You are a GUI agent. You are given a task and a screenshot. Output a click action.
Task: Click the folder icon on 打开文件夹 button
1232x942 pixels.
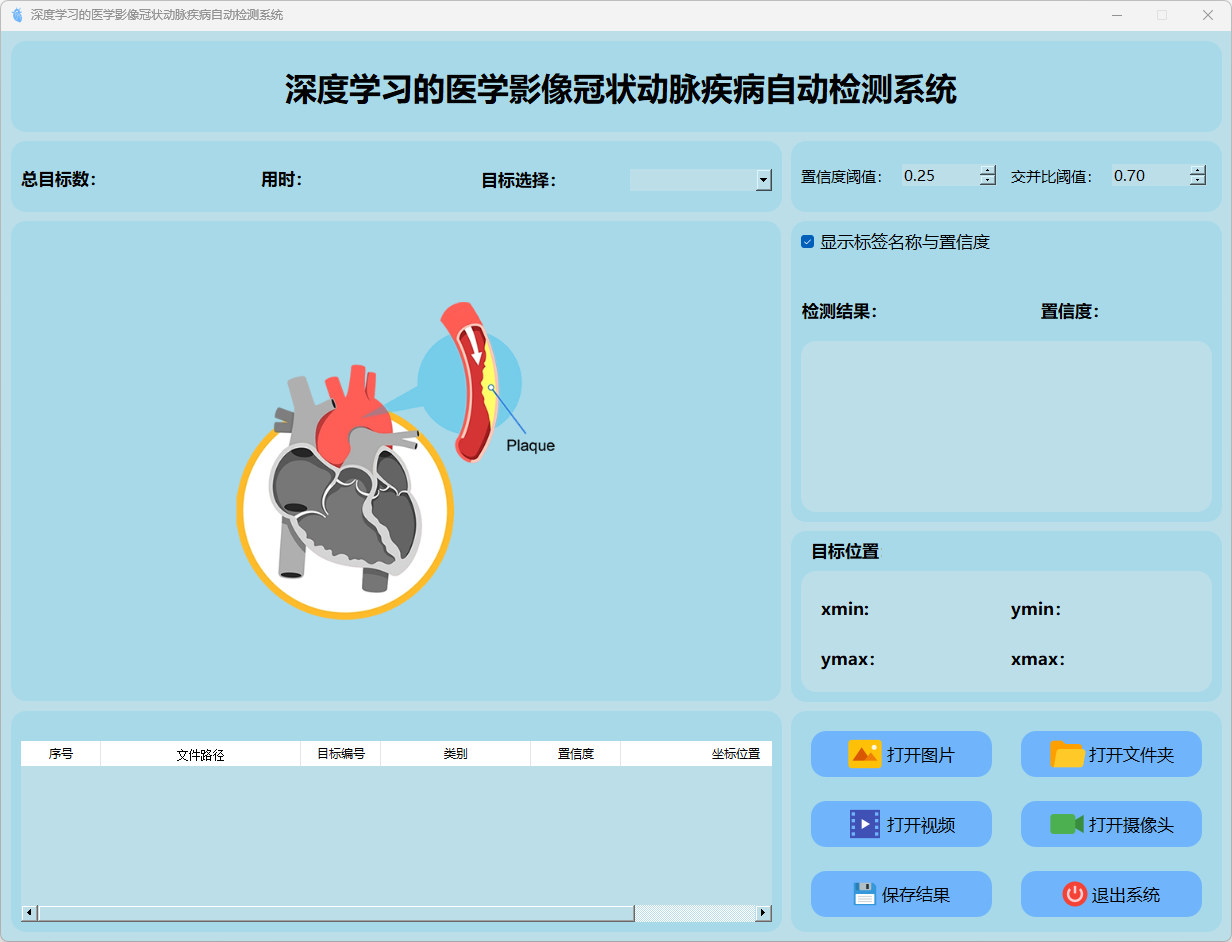click(1067, 754)
